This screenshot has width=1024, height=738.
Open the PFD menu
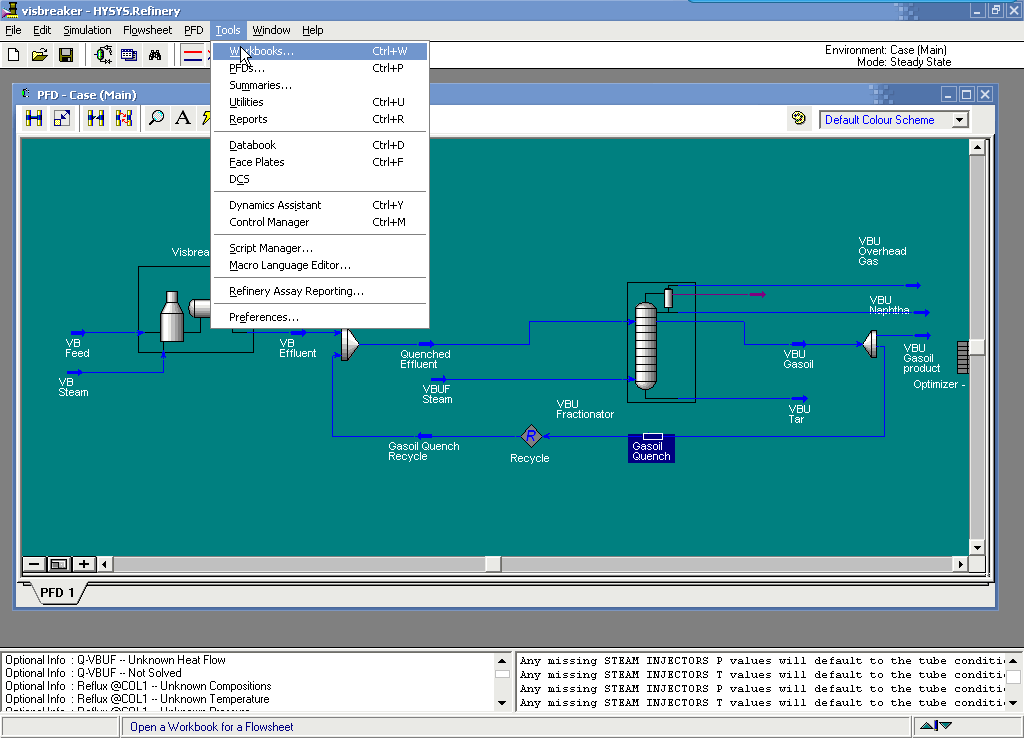pyautogui.click(x=193, y=30)
